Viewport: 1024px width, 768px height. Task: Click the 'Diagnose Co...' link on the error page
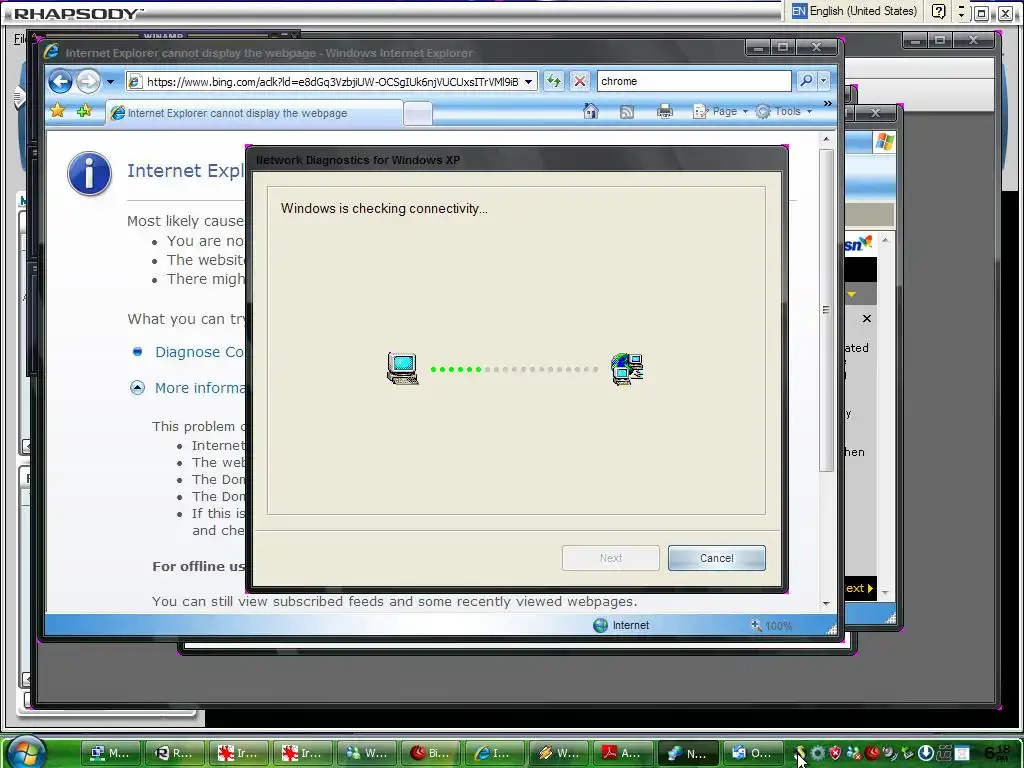[199, 352]
